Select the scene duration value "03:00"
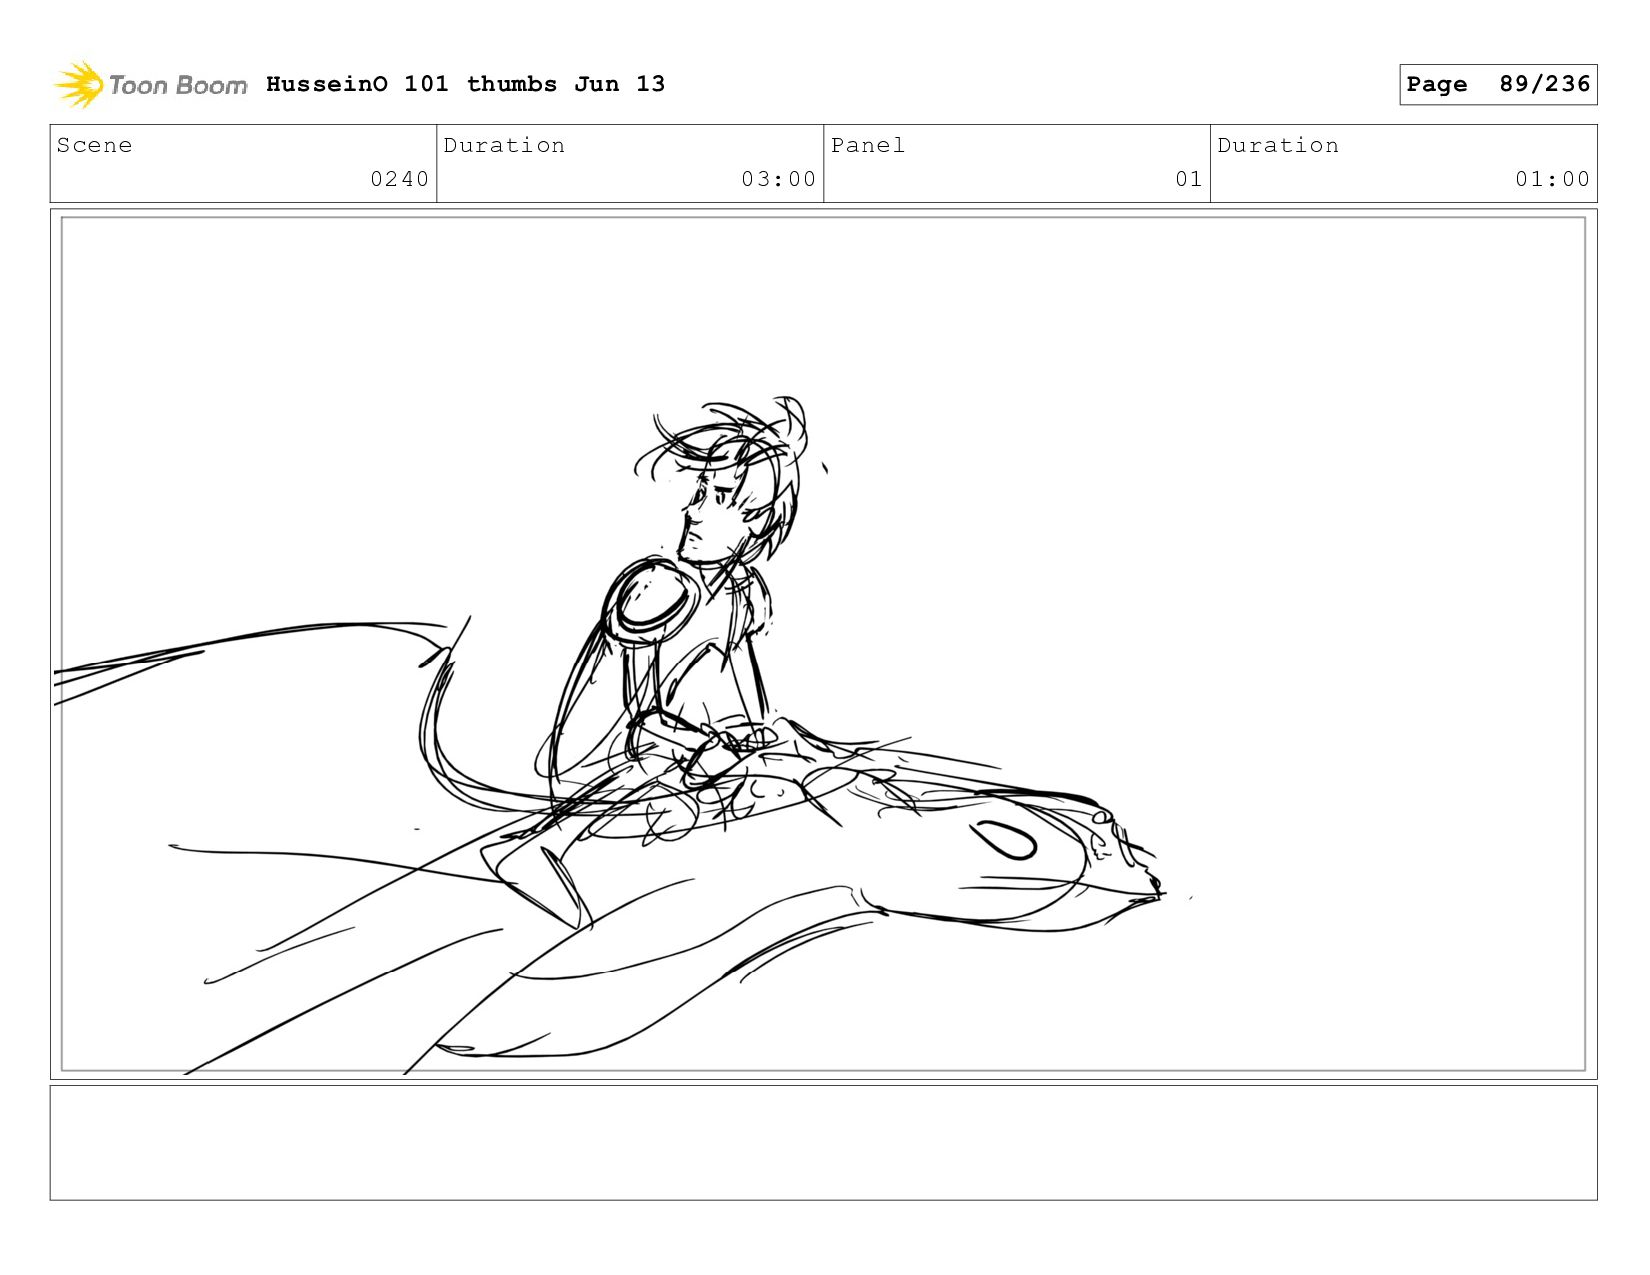The image size is (1650, 1275). [778, 179]
